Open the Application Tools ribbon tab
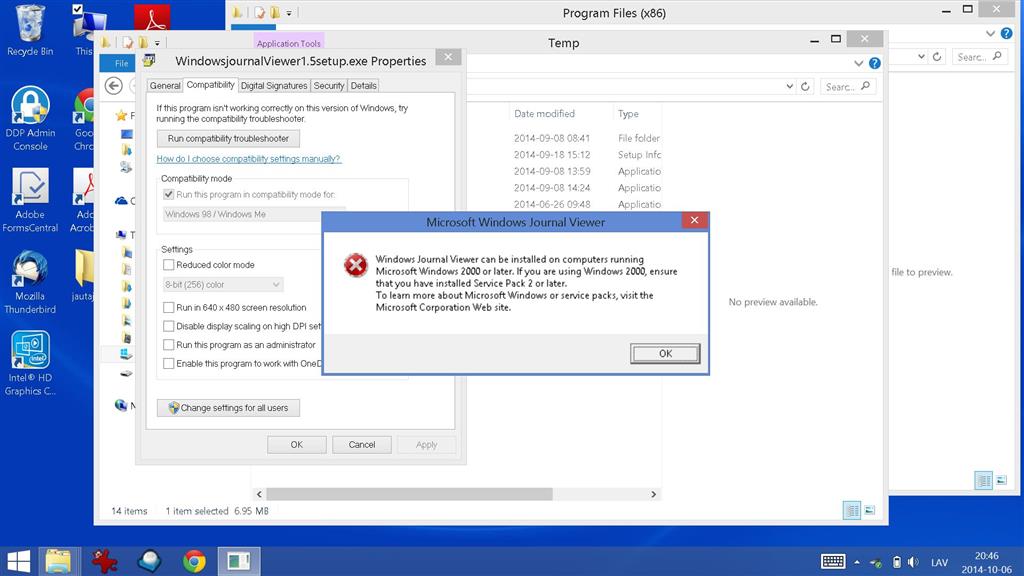This screenshot has height=576, width=1024. pyautogui.click(x=288, y=43)
